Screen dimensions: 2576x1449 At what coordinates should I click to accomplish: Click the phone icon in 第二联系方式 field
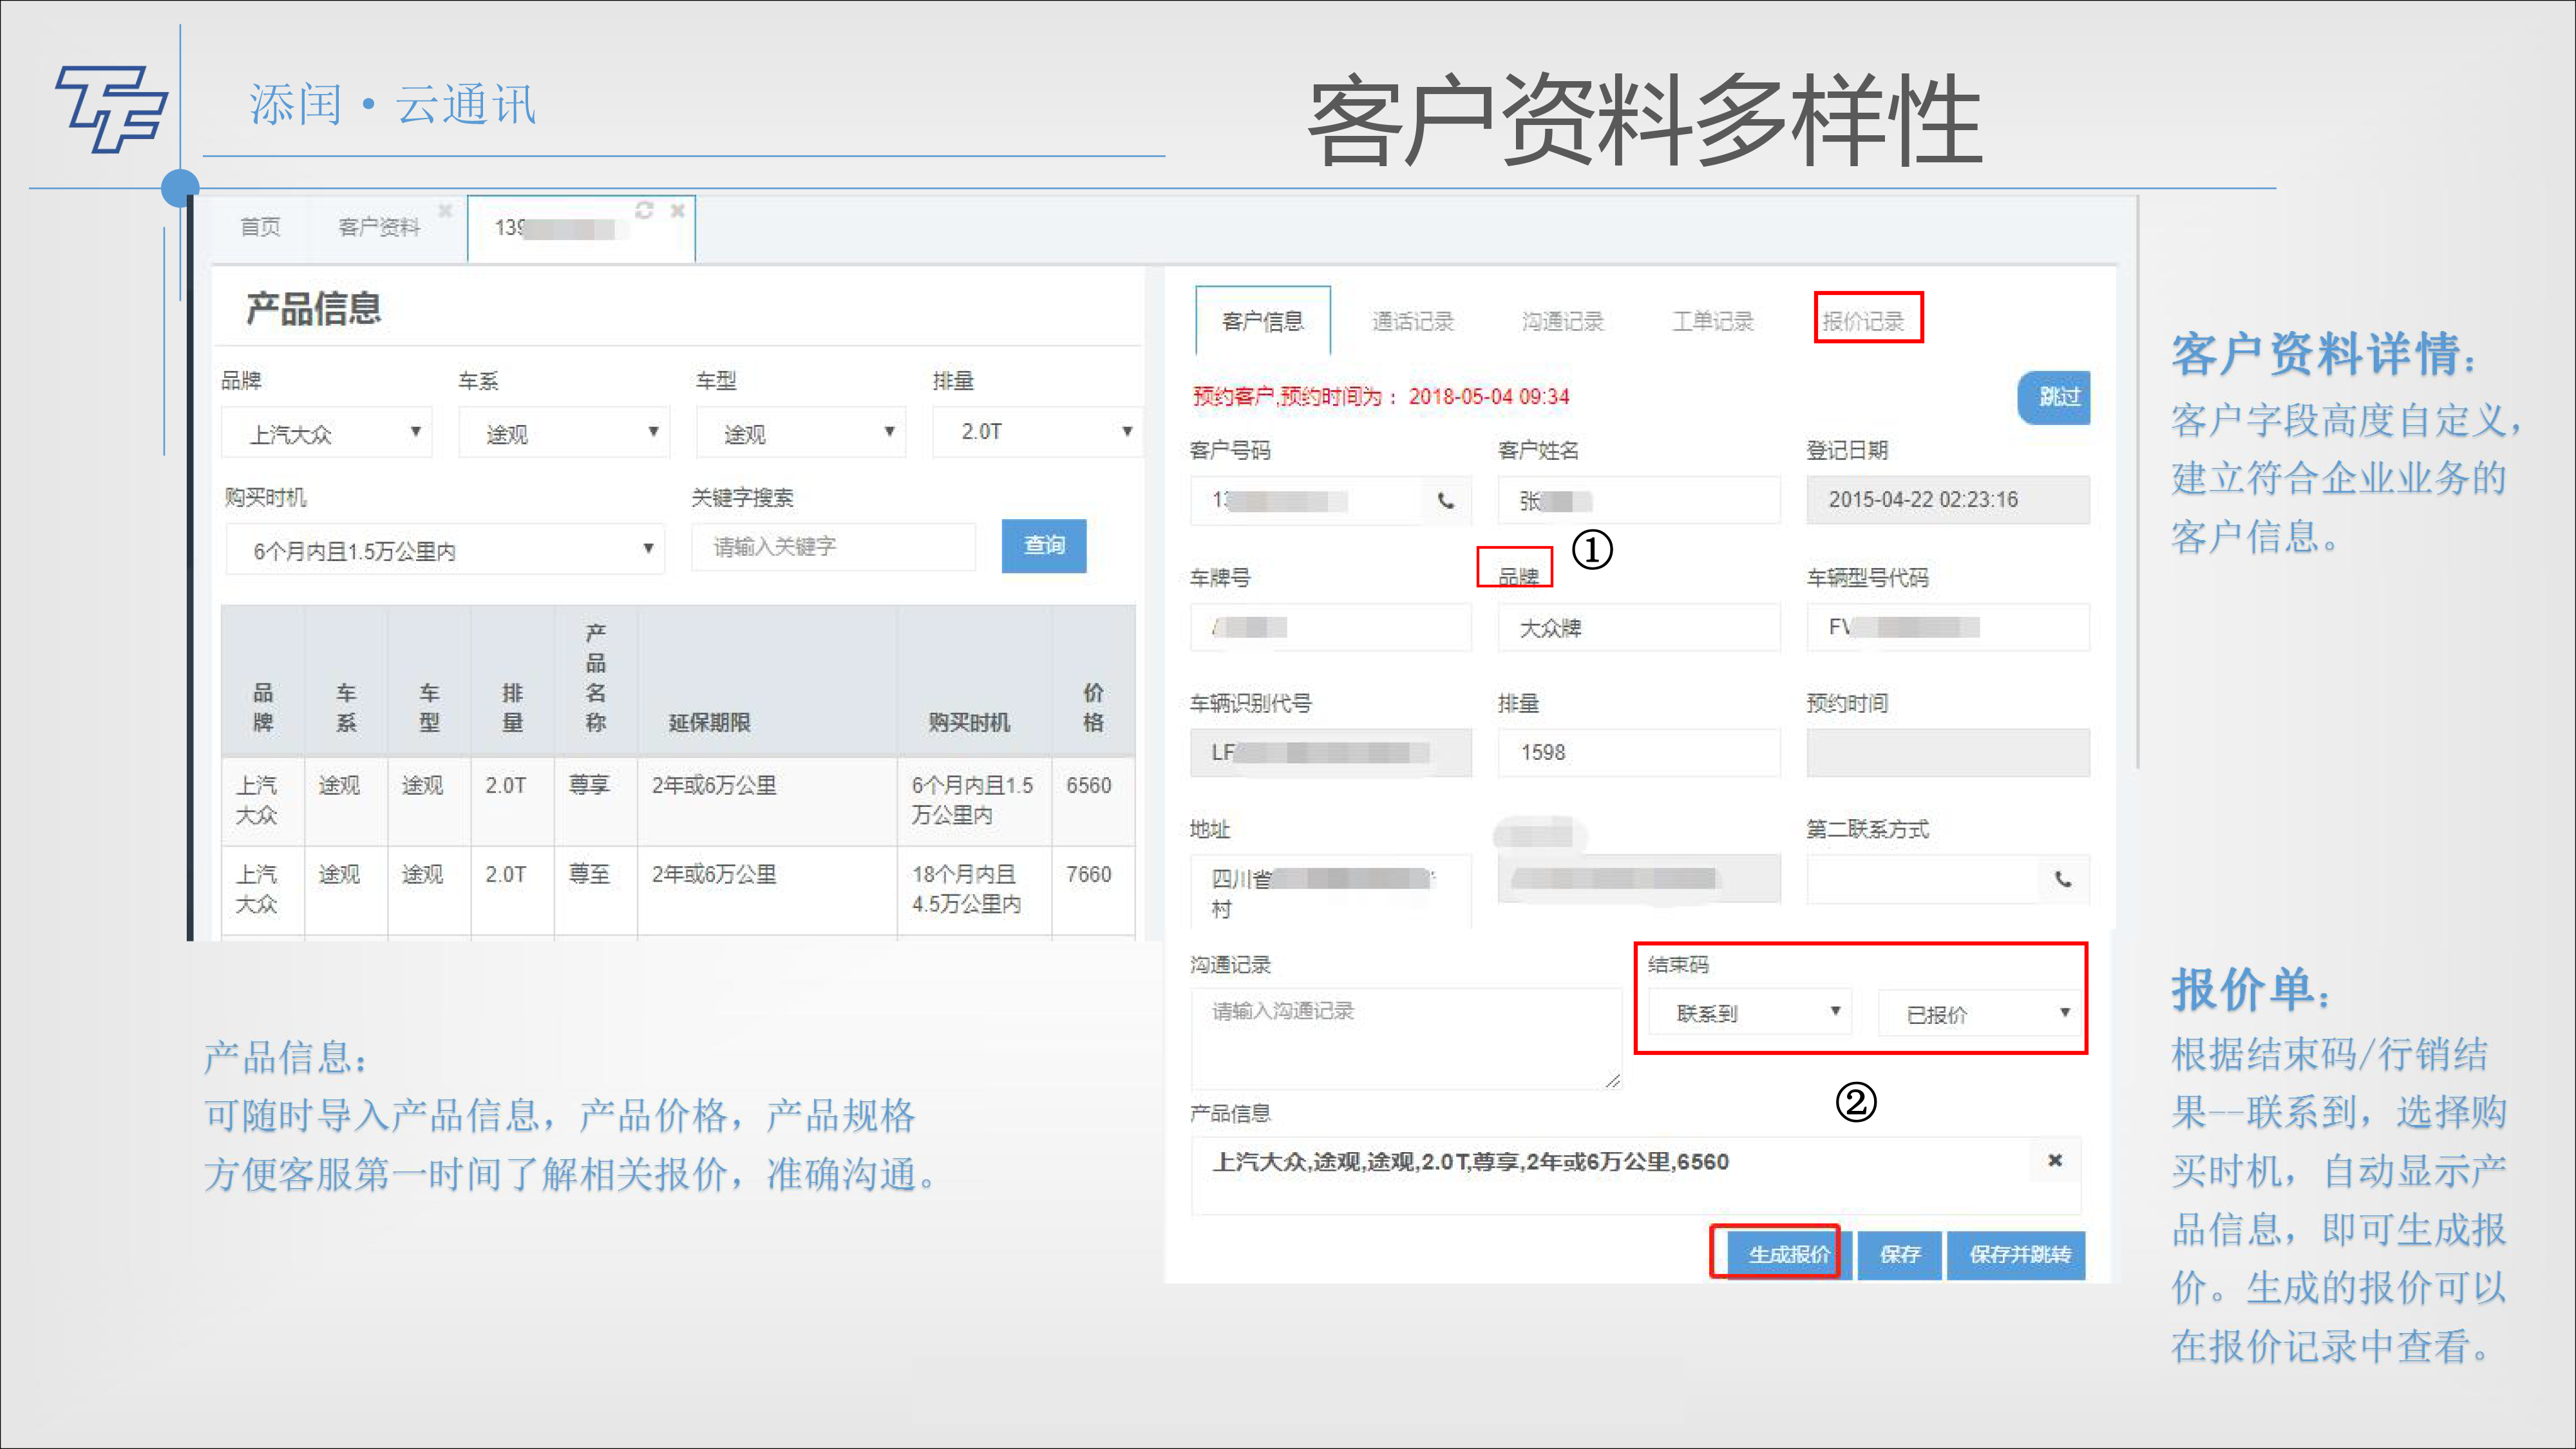(x=2063, y=880)
